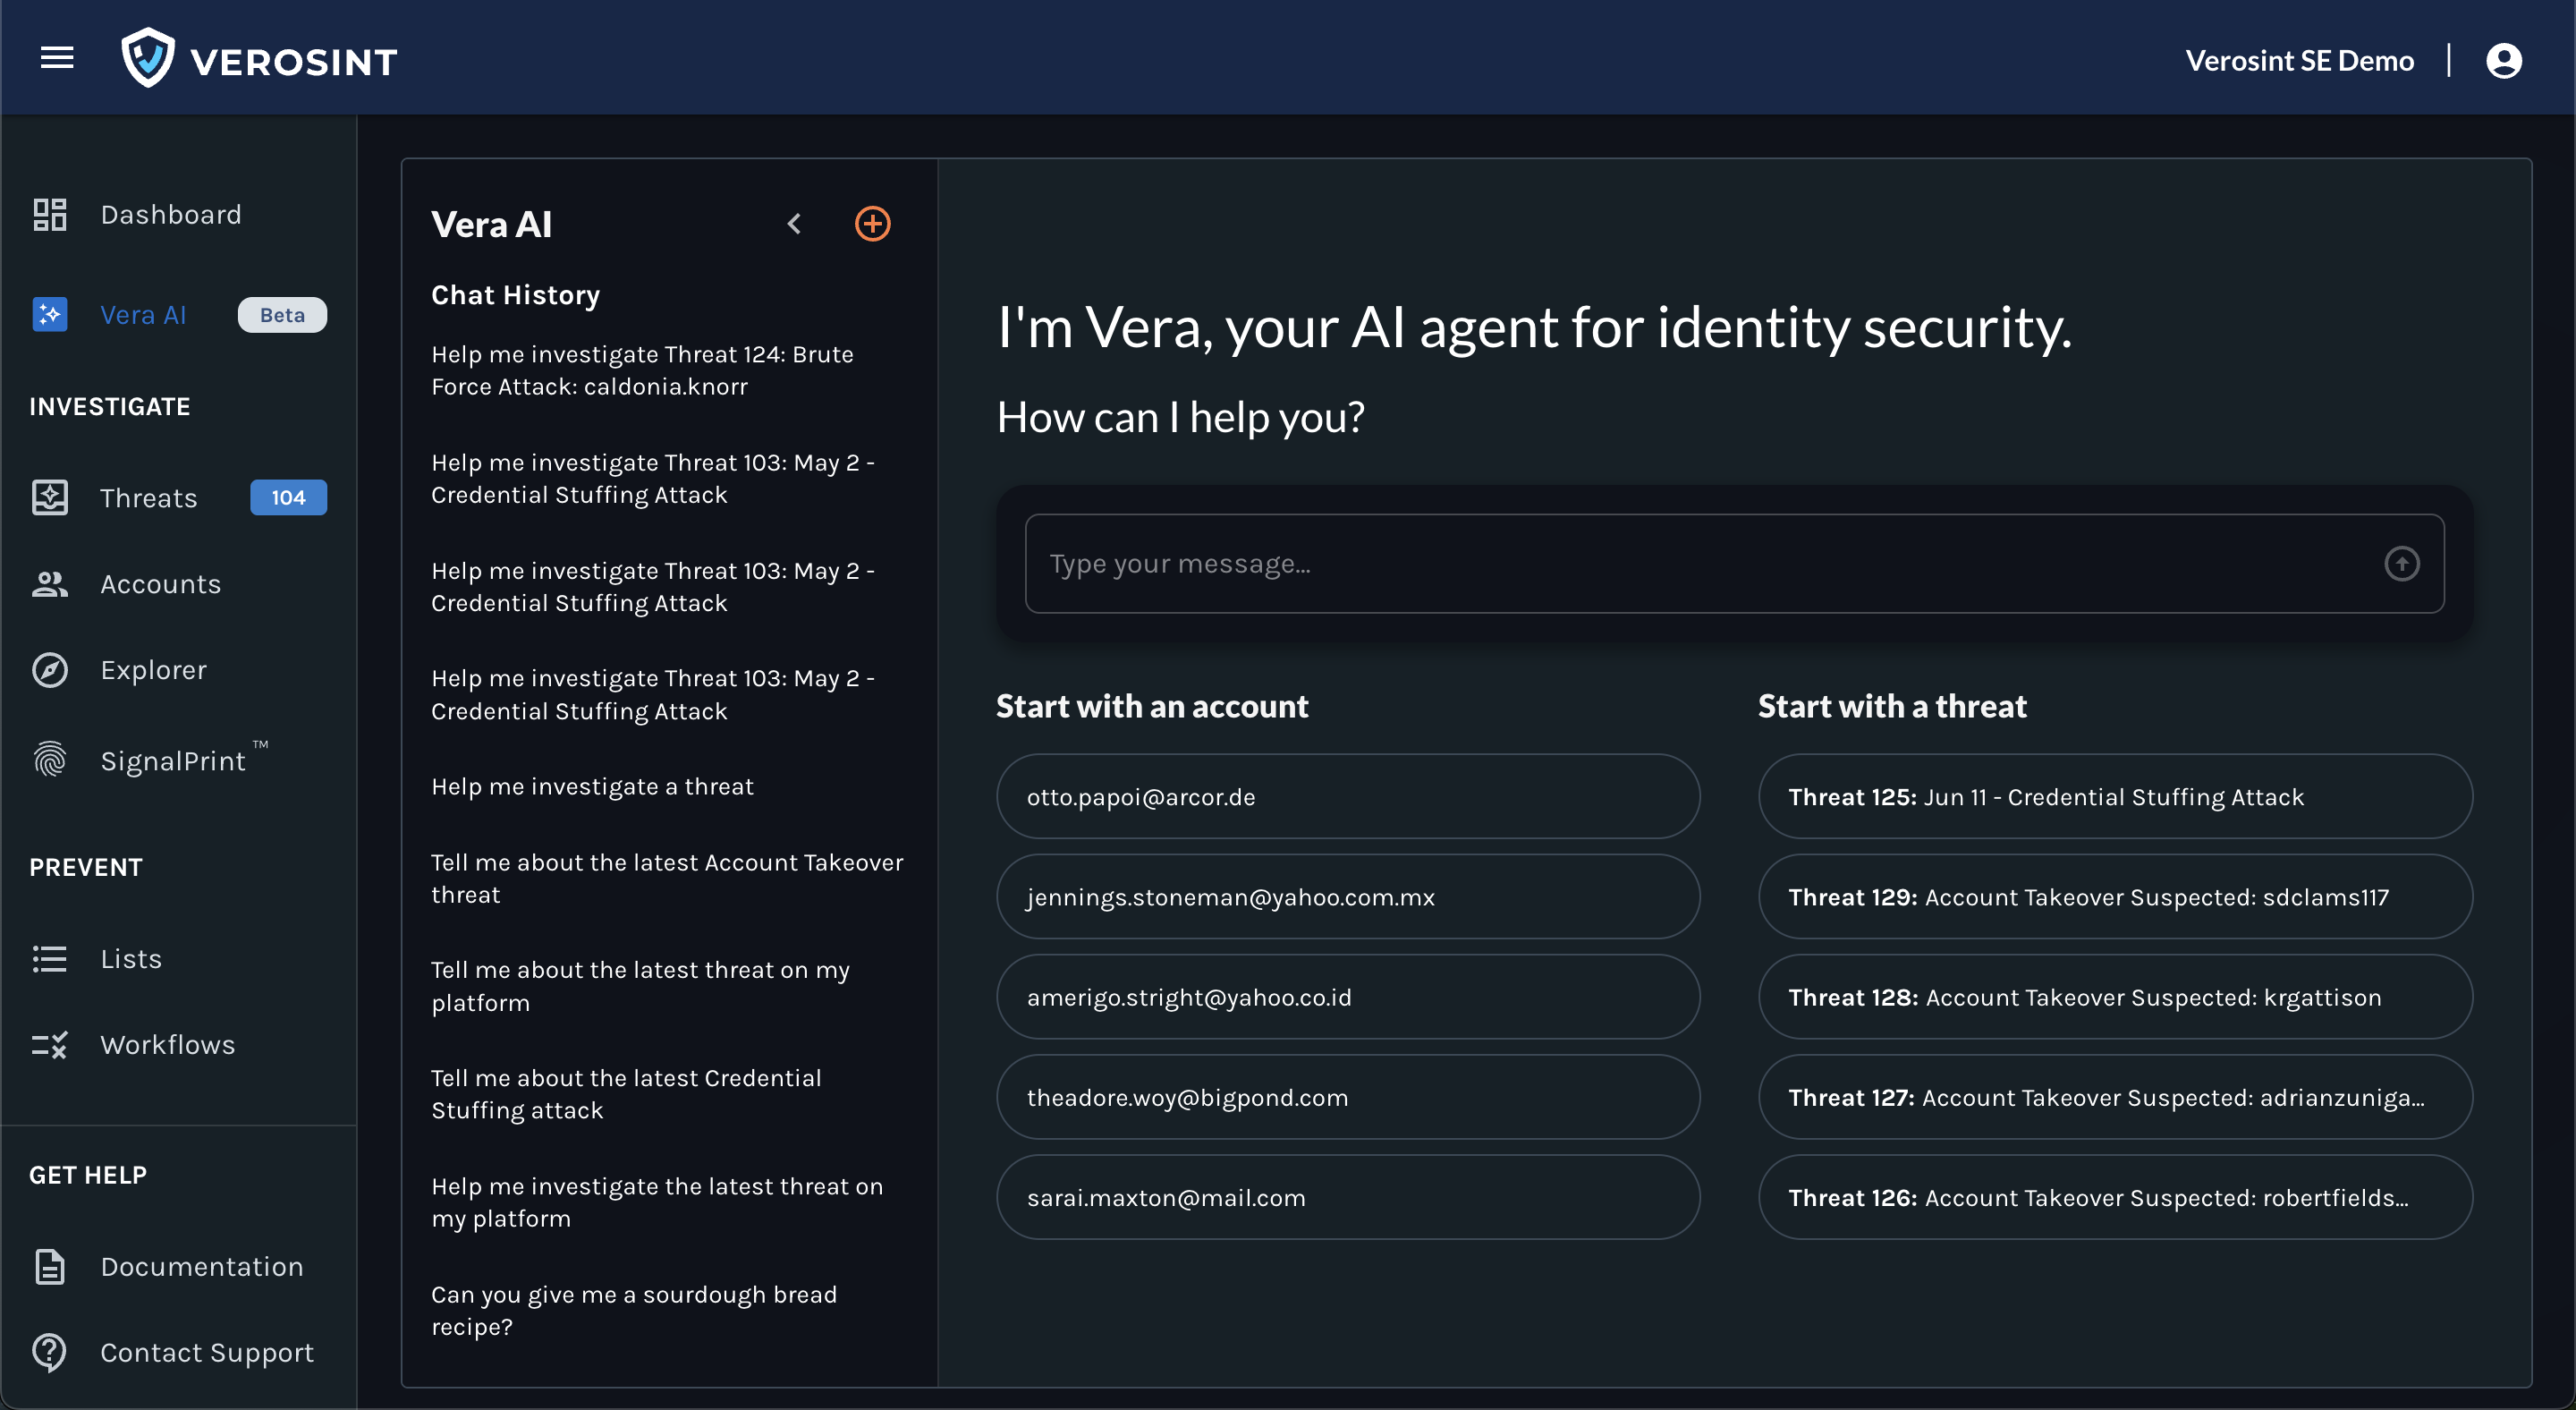The image size is (2576, 1410).
Task: Click the Explorer compass icon
Action: [x=49, y=669]
